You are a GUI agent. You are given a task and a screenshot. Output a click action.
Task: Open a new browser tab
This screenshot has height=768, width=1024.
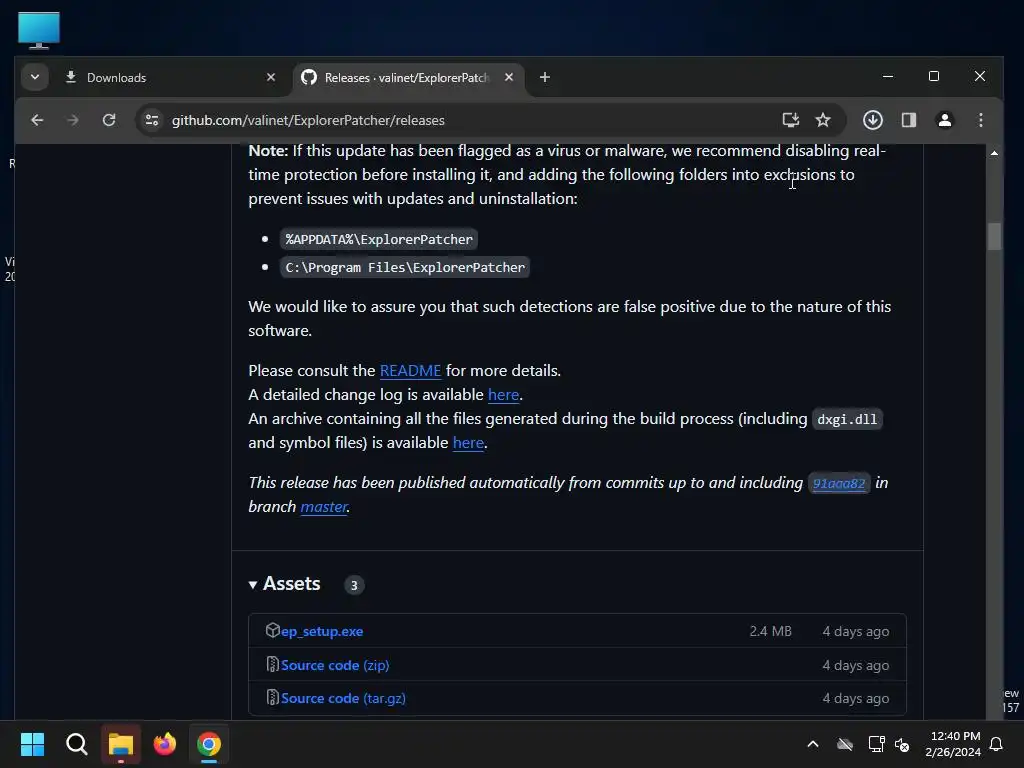click(545, 78)
